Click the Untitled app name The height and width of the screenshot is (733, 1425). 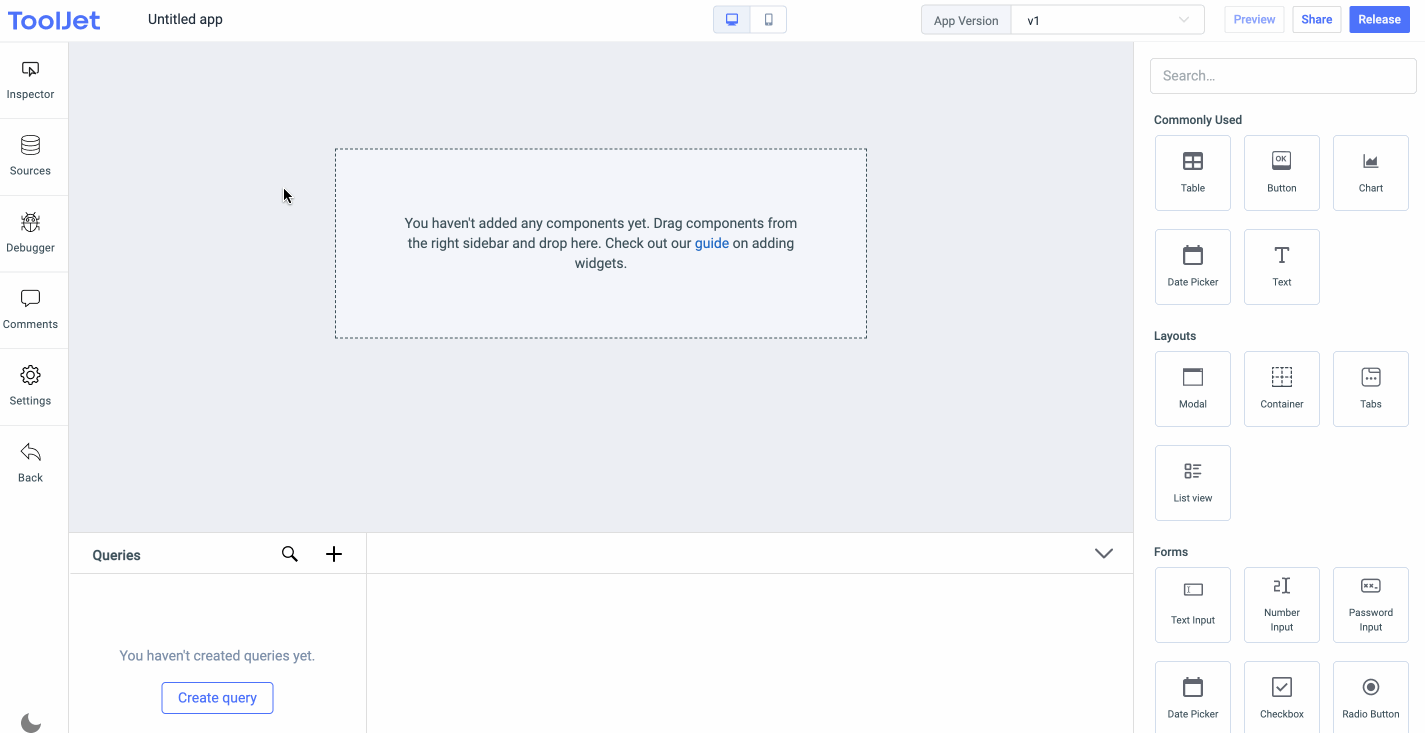click(185, 20)
